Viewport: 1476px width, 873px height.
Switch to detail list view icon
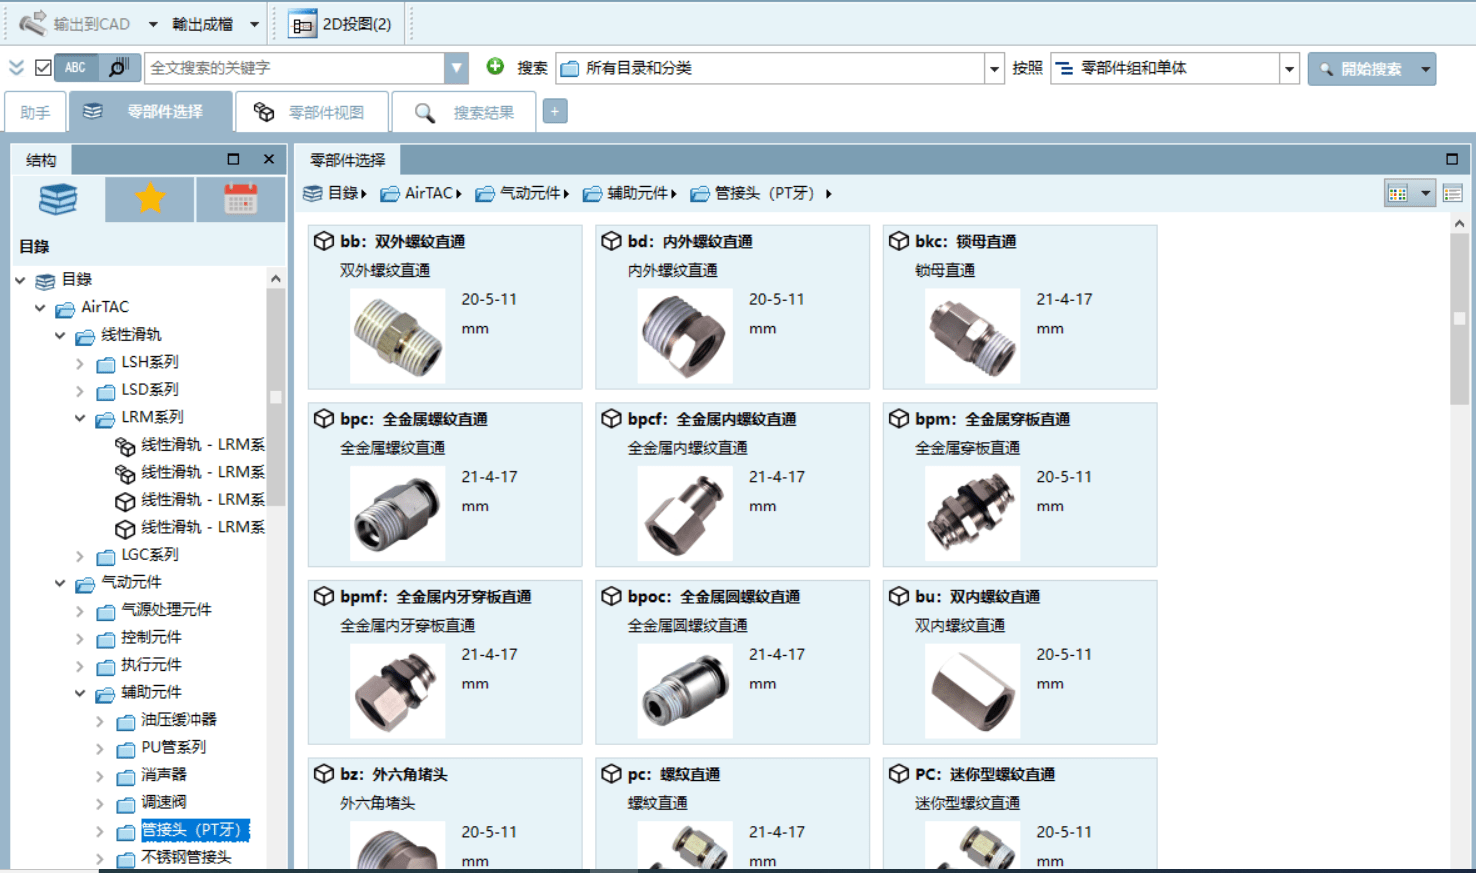point(1453,193)
